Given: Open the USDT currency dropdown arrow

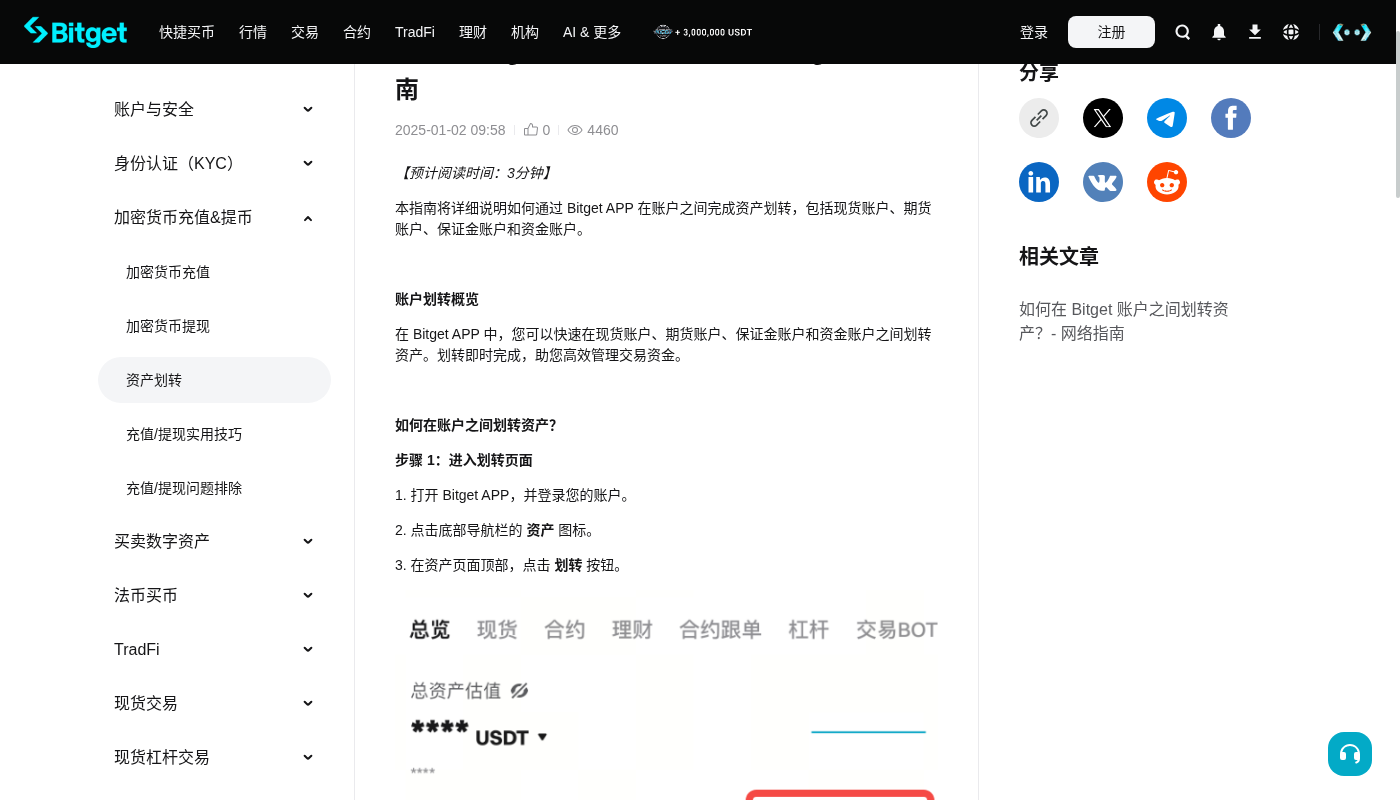Looking at the screenshot, I should click(543, 737).
